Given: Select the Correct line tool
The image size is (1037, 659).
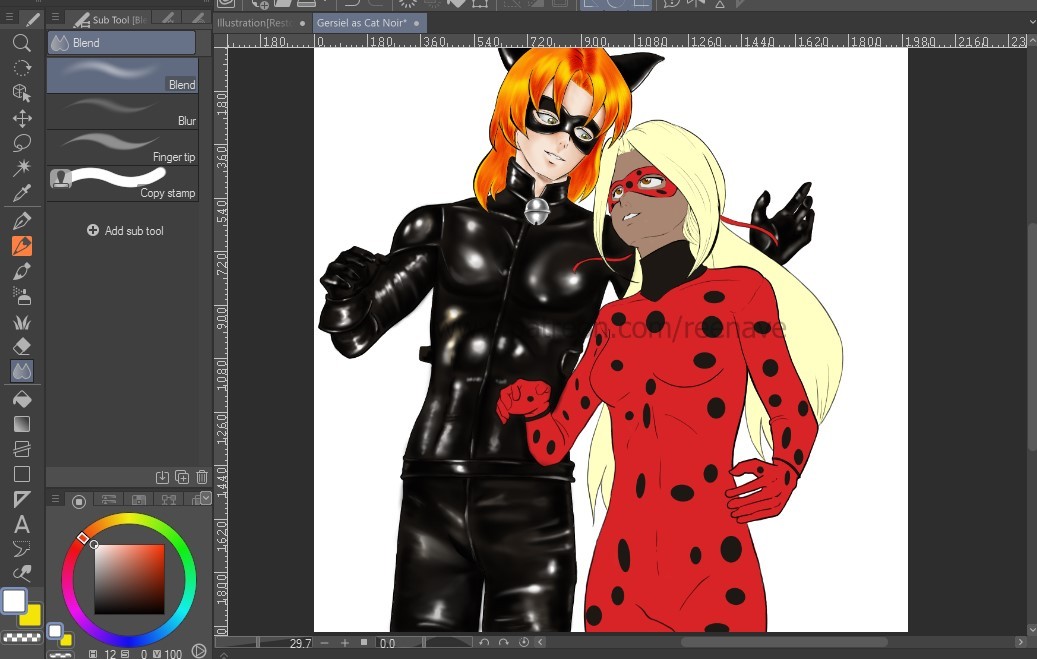Looking at the screenshot, I should click(x=22, y=572).
